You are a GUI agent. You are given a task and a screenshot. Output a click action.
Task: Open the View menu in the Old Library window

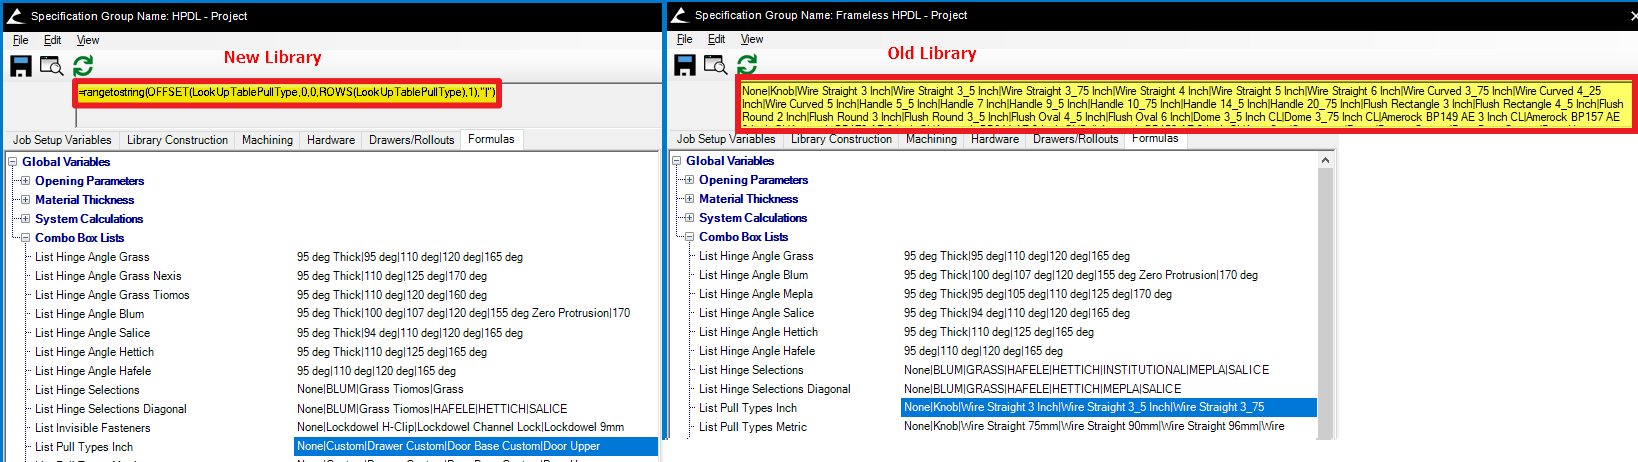click(x=751, y=39)
